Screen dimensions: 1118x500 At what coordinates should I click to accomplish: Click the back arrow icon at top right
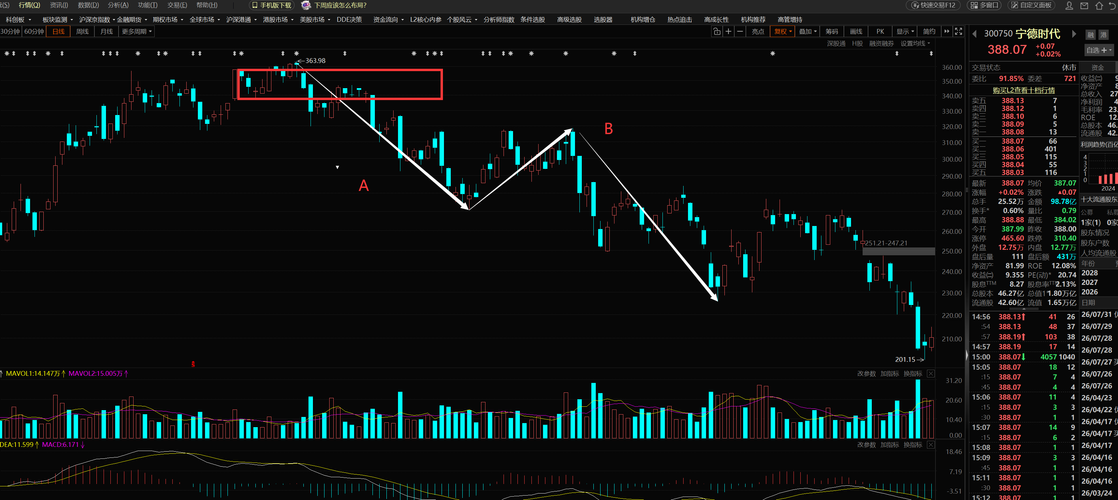point(1112,6)
